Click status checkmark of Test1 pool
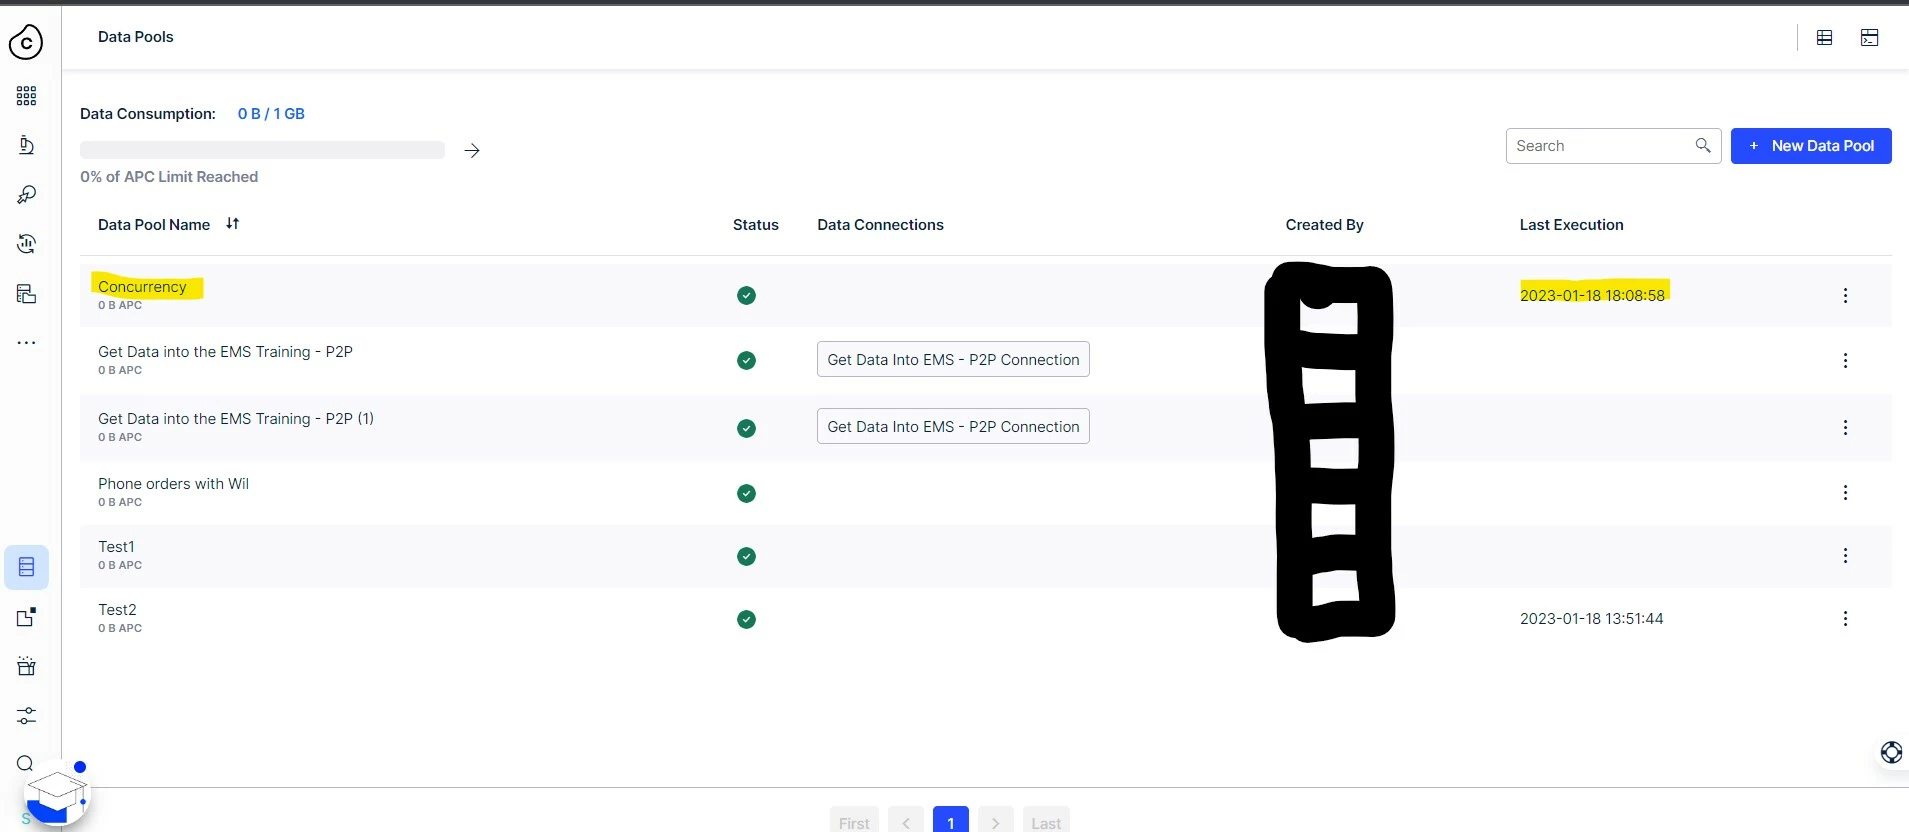 coord(746,556)
